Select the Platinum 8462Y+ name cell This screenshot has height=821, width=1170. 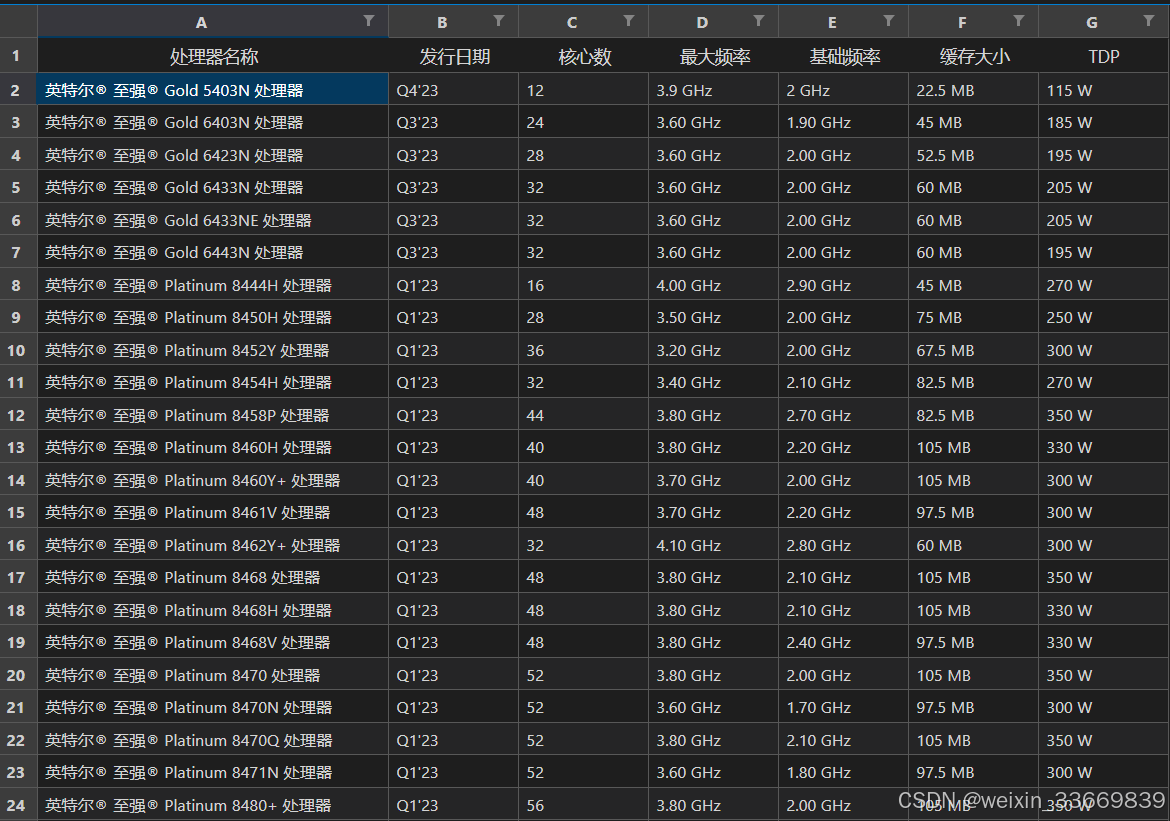[213, 545]
